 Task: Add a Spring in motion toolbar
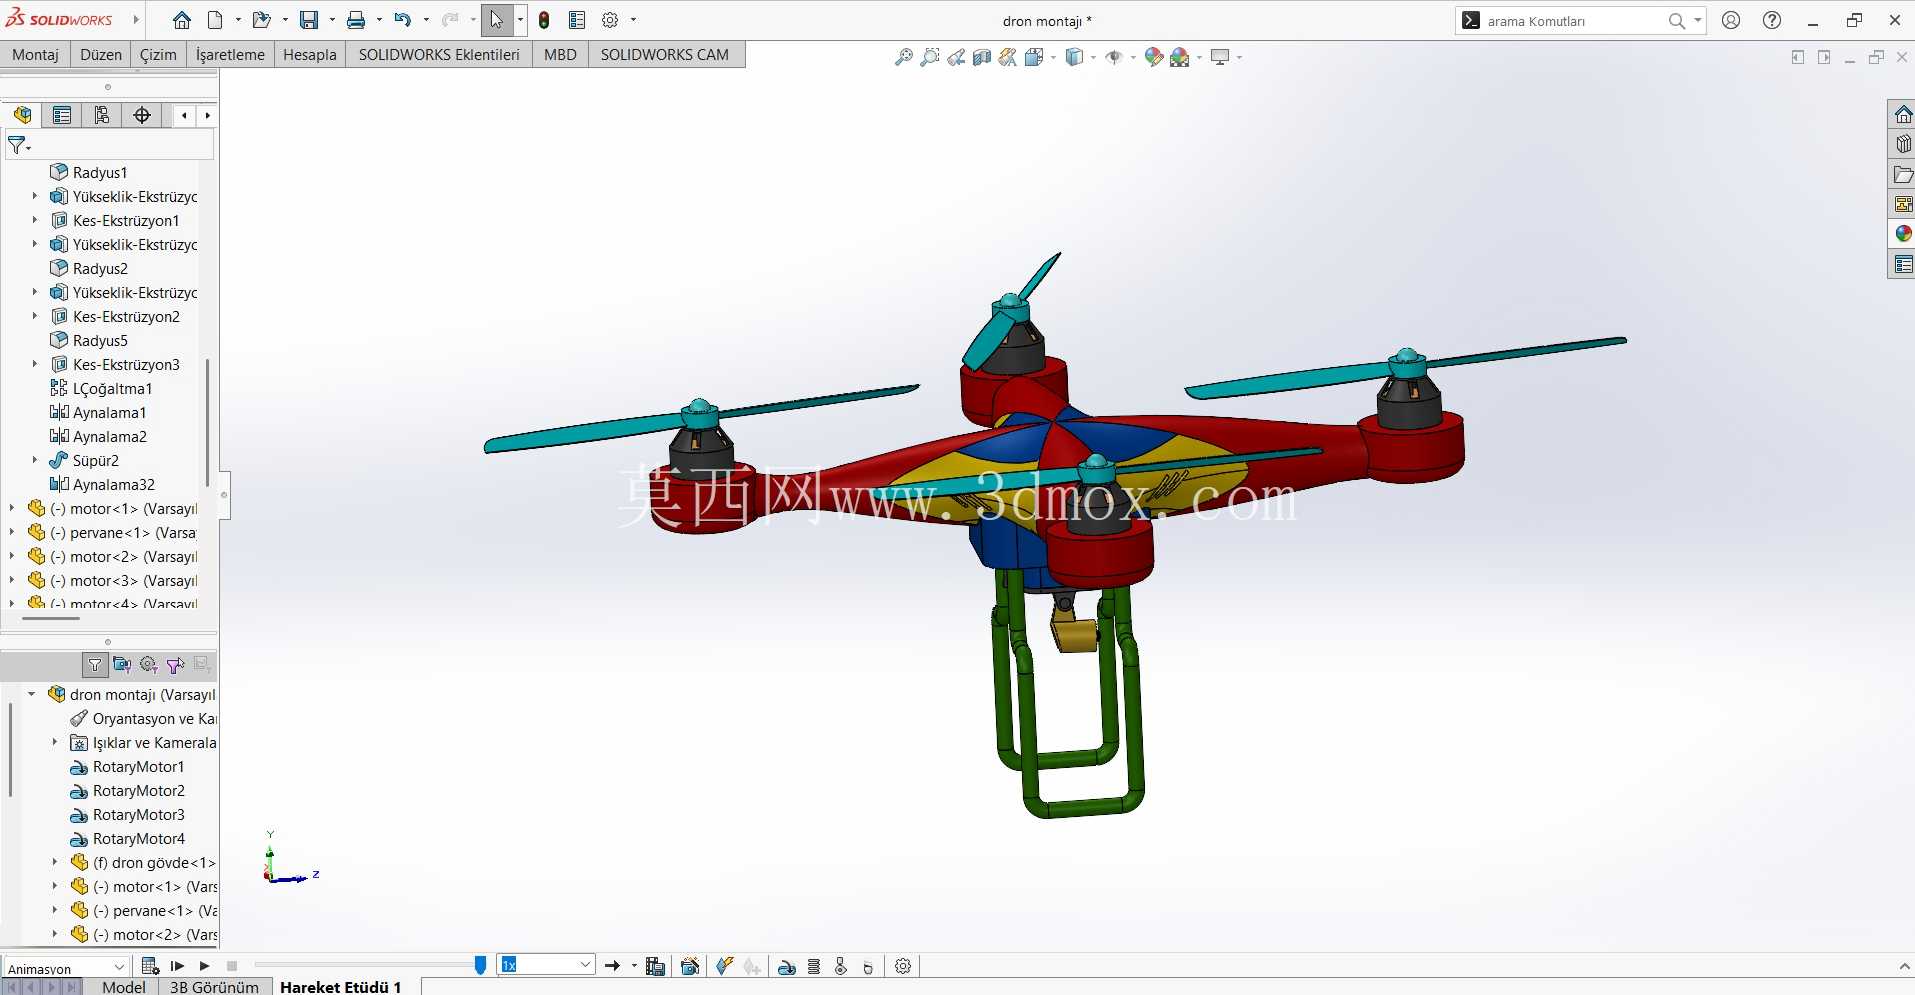pyautogui.click(x=814, y=966)
